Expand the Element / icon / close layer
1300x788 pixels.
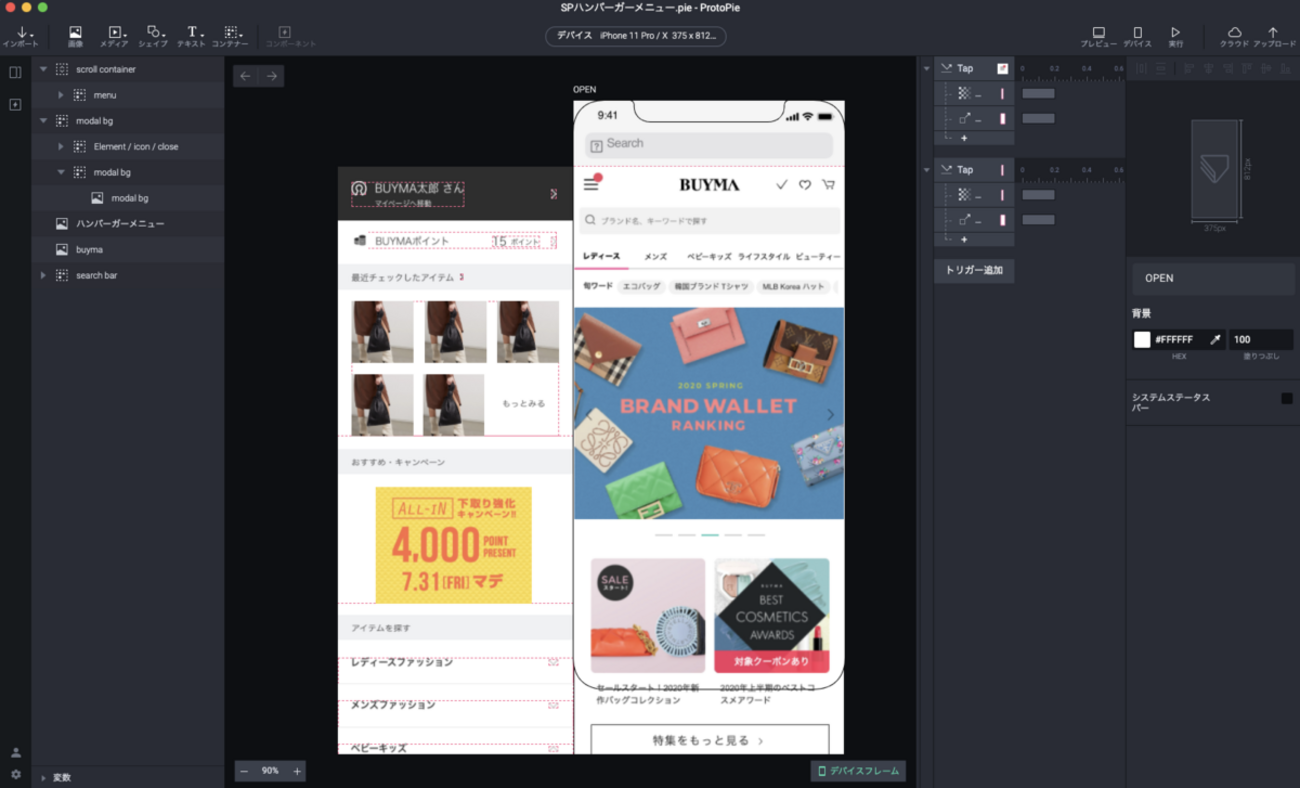point(61,147)
